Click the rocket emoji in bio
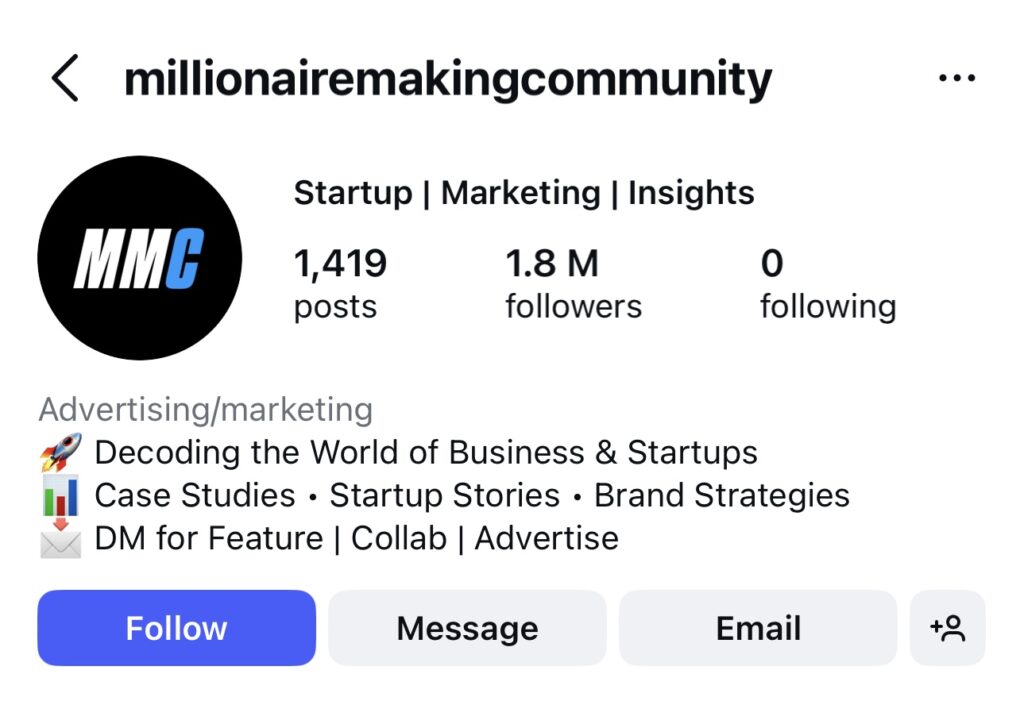Image resolution: width=1024 pixels, height=701 pixels. tap(61, 452)
